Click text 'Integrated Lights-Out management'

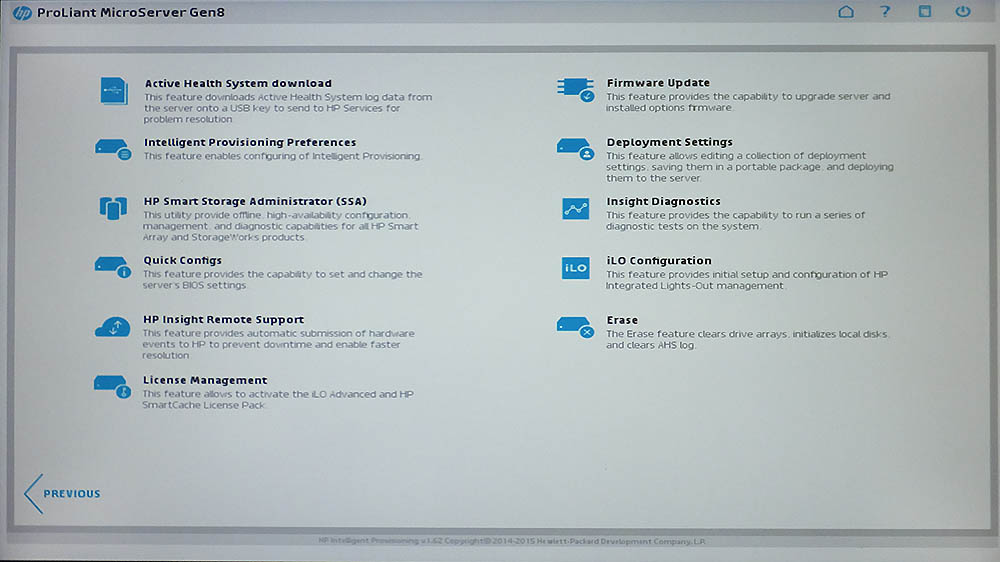[x=695, y=286]
